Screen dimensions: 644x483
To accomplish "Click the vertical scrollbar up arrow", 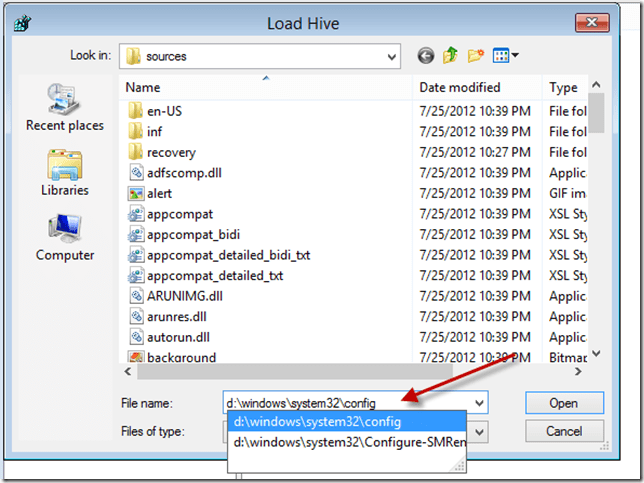I will click(x=596, y=85).
